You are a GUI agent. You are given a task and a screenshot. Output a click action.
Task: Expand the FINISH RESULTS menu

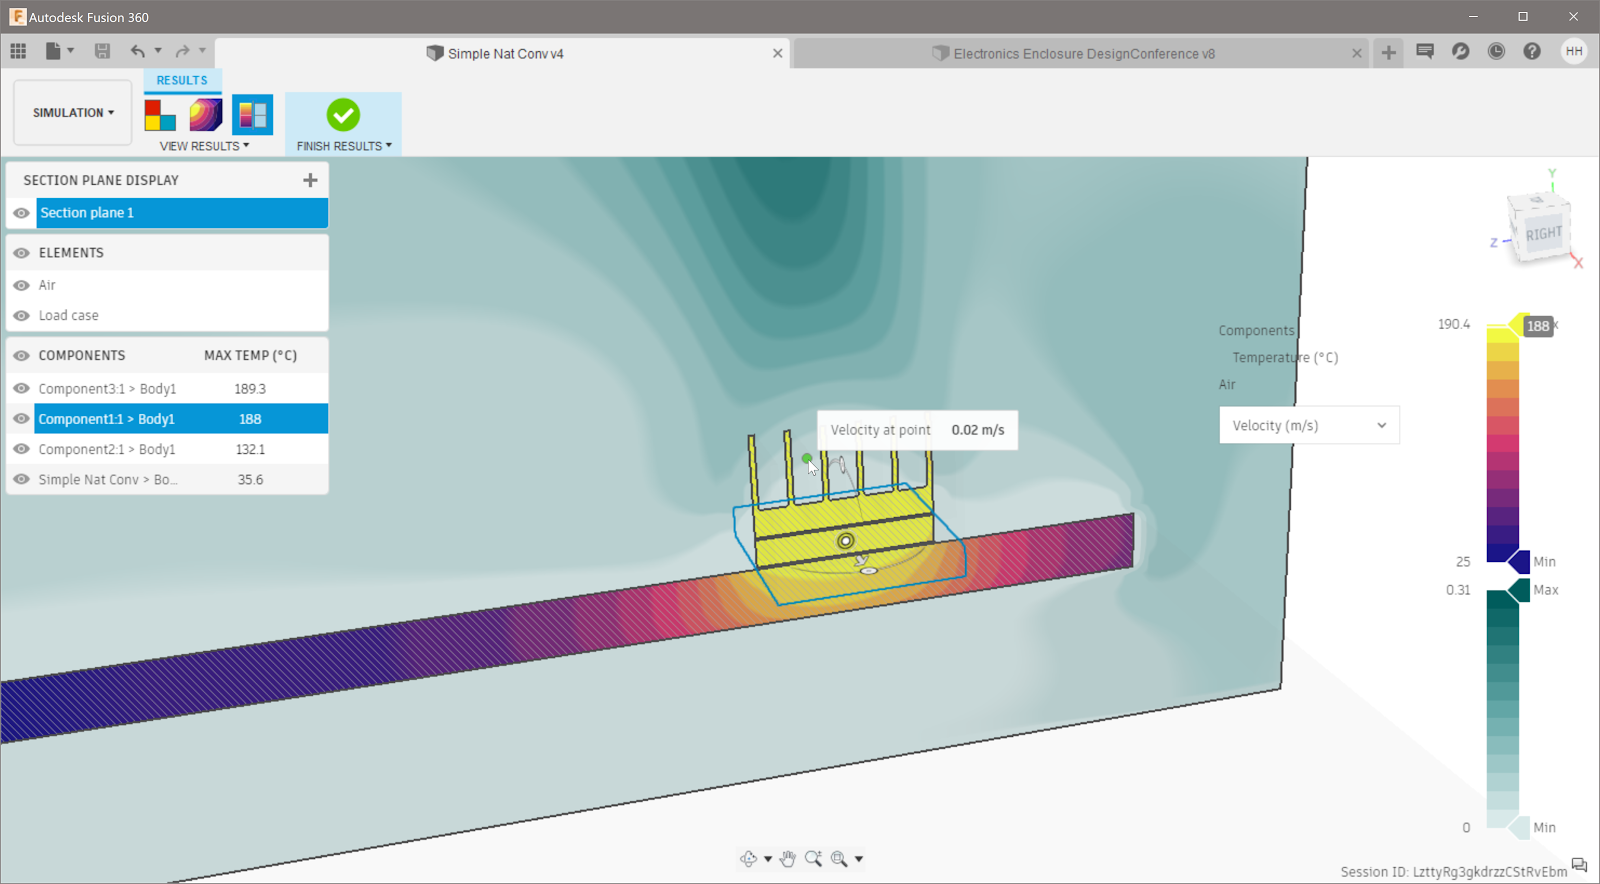coord(344,146)
